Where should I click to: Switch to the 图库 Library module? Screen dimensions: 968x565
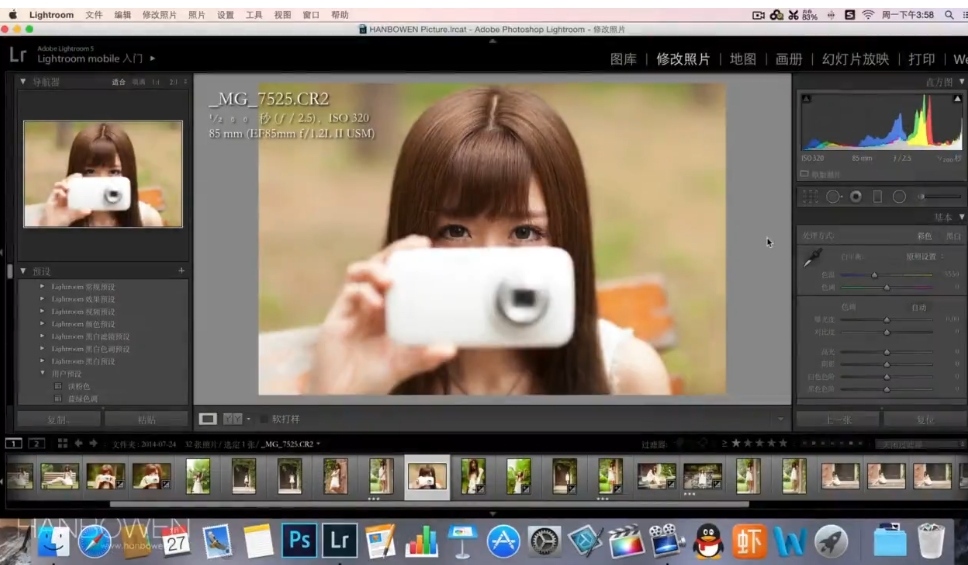click(x=623, y=60)
